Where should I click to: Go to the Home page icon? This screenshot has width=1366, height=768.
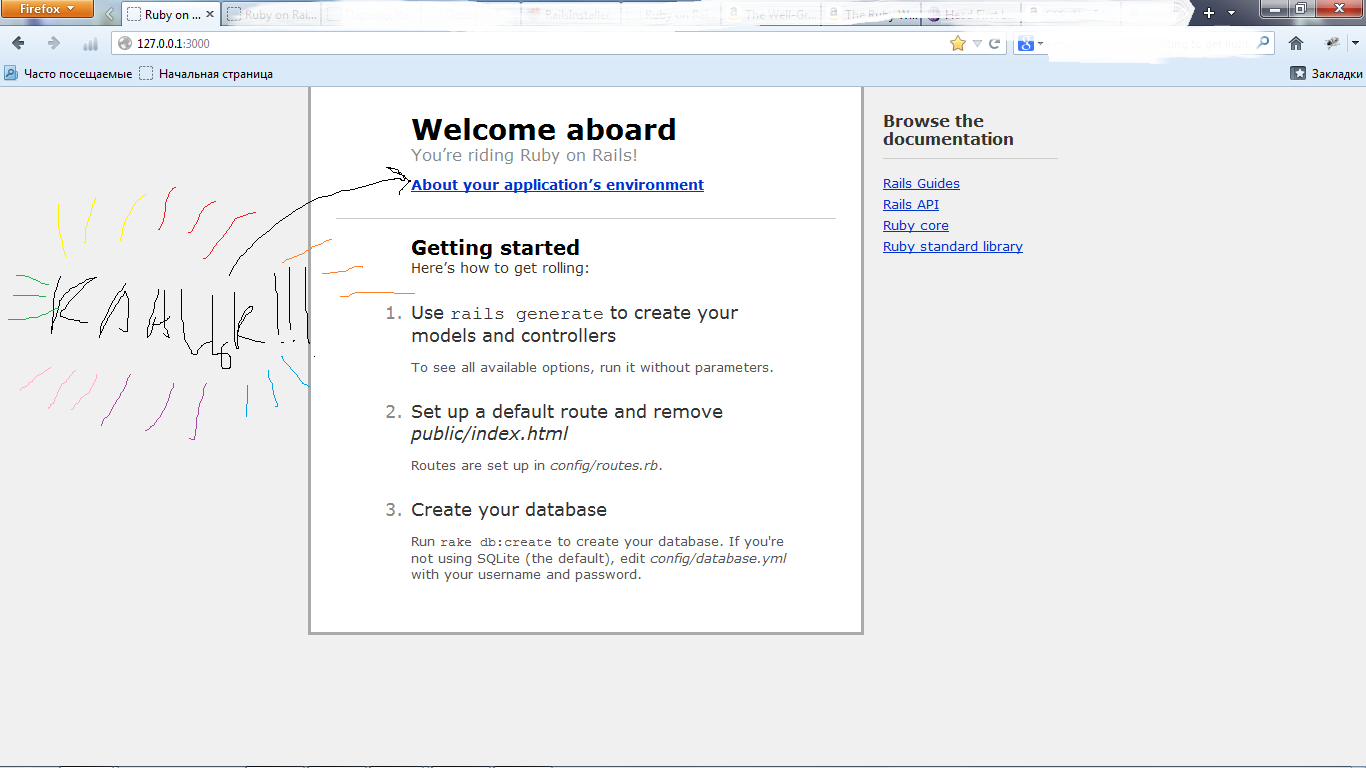(x=1296, y=43)
